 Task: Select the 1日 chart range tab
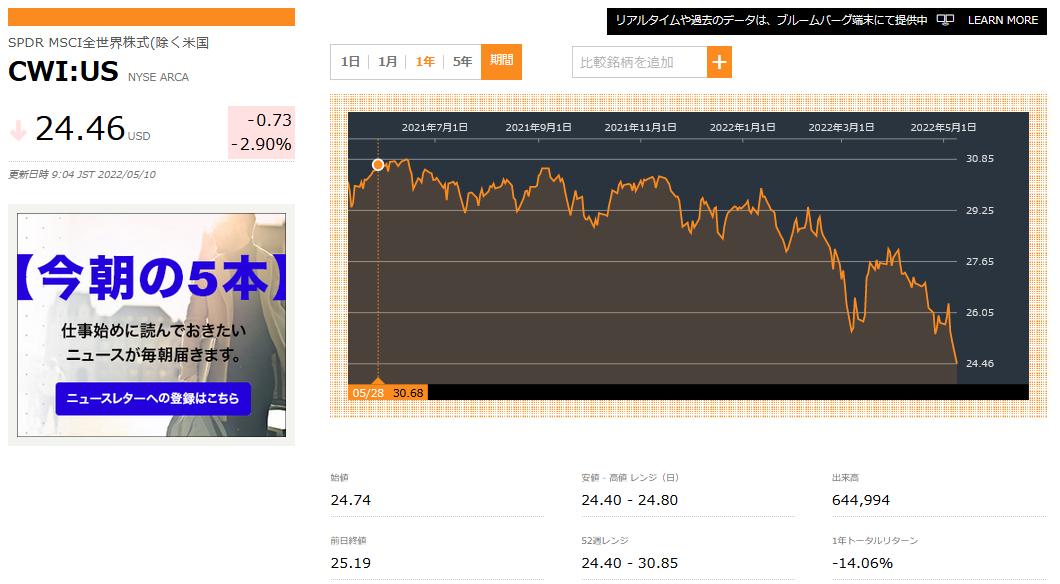pos(350,62)
